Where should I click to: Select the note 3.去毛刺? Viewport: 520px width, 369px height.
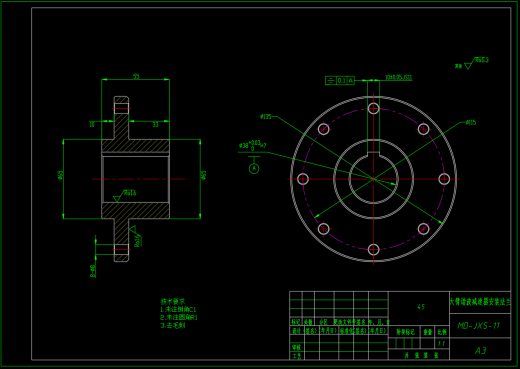173,325
